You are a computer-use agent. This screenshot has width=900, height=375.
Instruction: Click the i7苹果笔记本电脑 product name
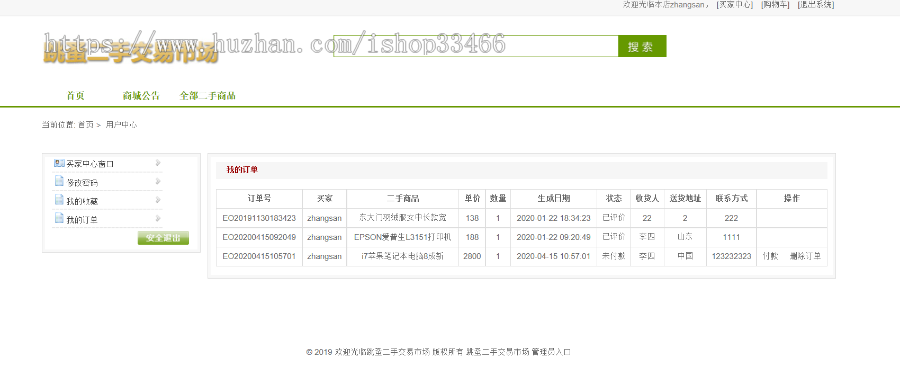coord(402,256)
